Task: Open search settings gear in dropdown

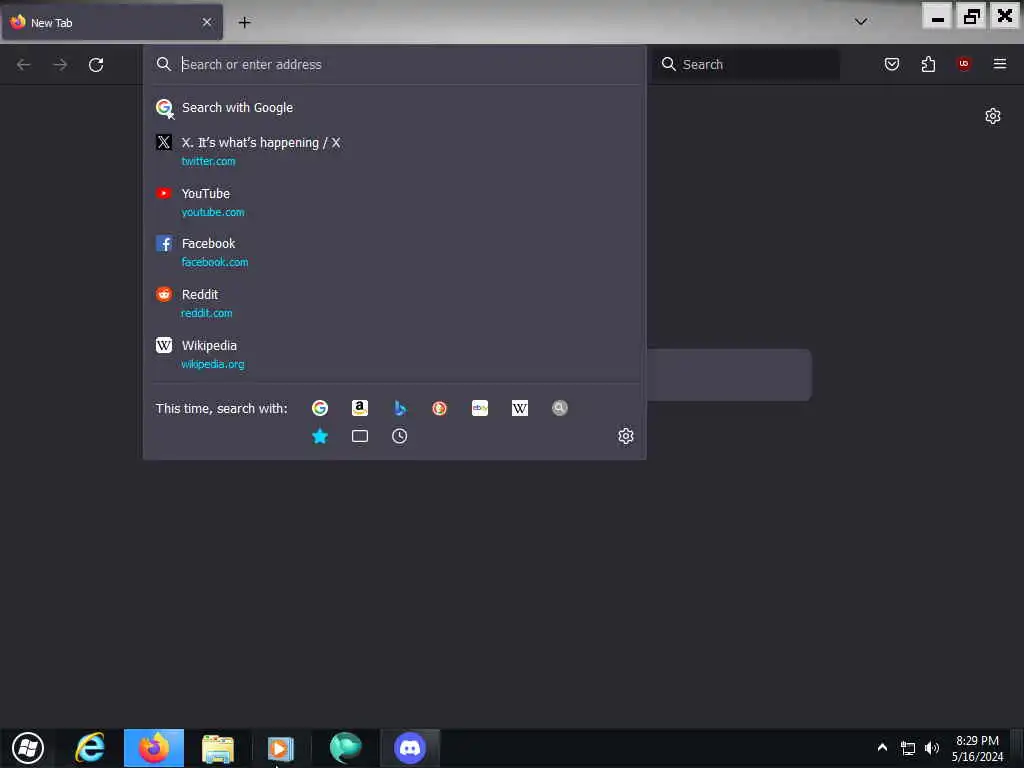Action: [x=626, y=436]
